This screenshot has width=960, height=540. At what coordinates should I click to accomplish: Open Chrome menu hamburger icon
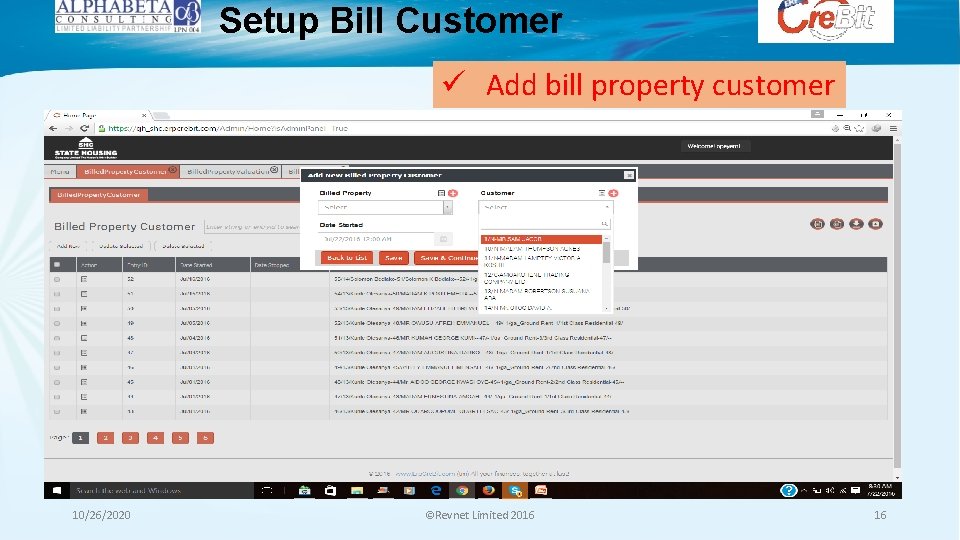coord(893,129)
